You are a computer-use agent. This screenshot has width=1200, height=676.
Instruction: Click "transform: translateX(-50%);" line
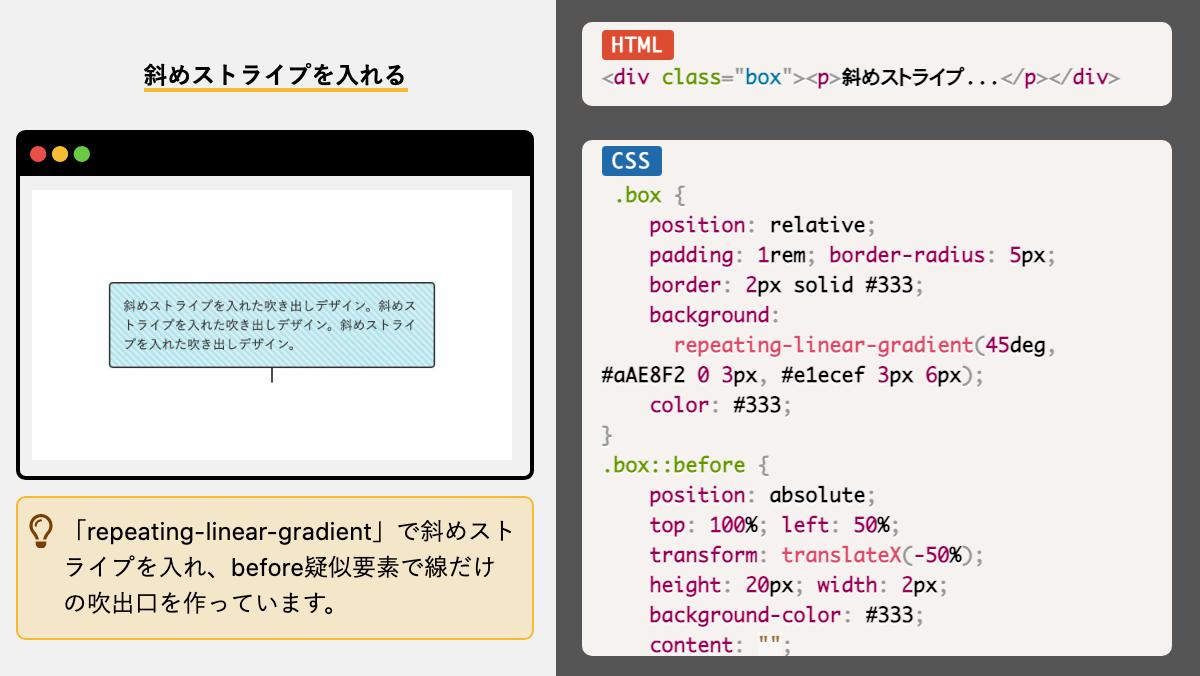[817, 555]
